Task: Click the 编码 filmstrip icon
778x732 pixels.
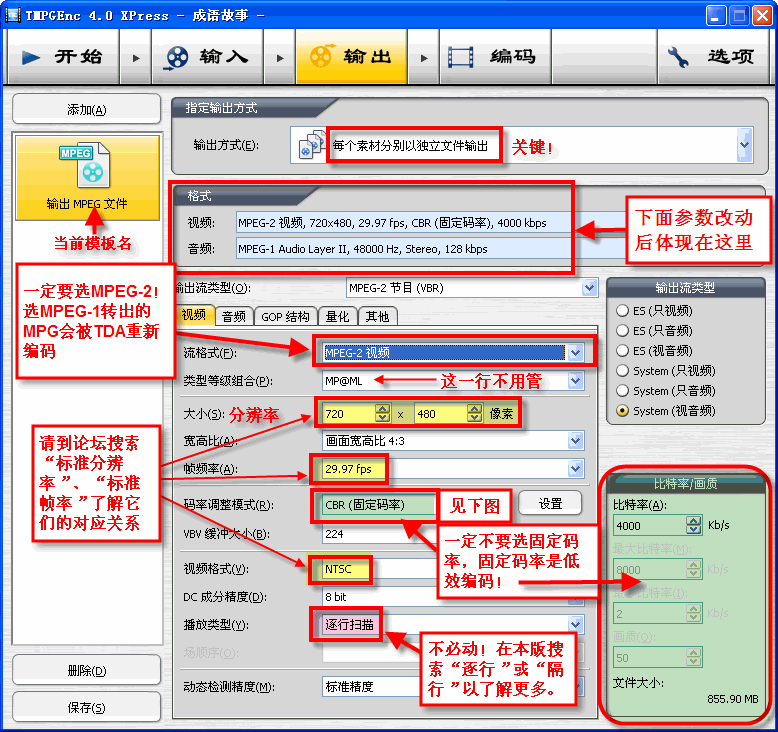Action: tap(460, 57)
